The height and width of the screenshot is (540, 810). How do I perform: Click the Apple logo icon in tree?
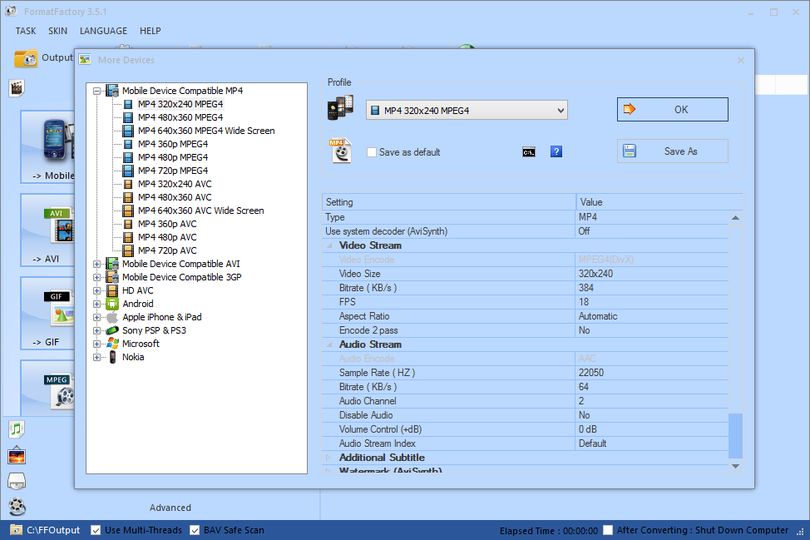click(112, 317)
